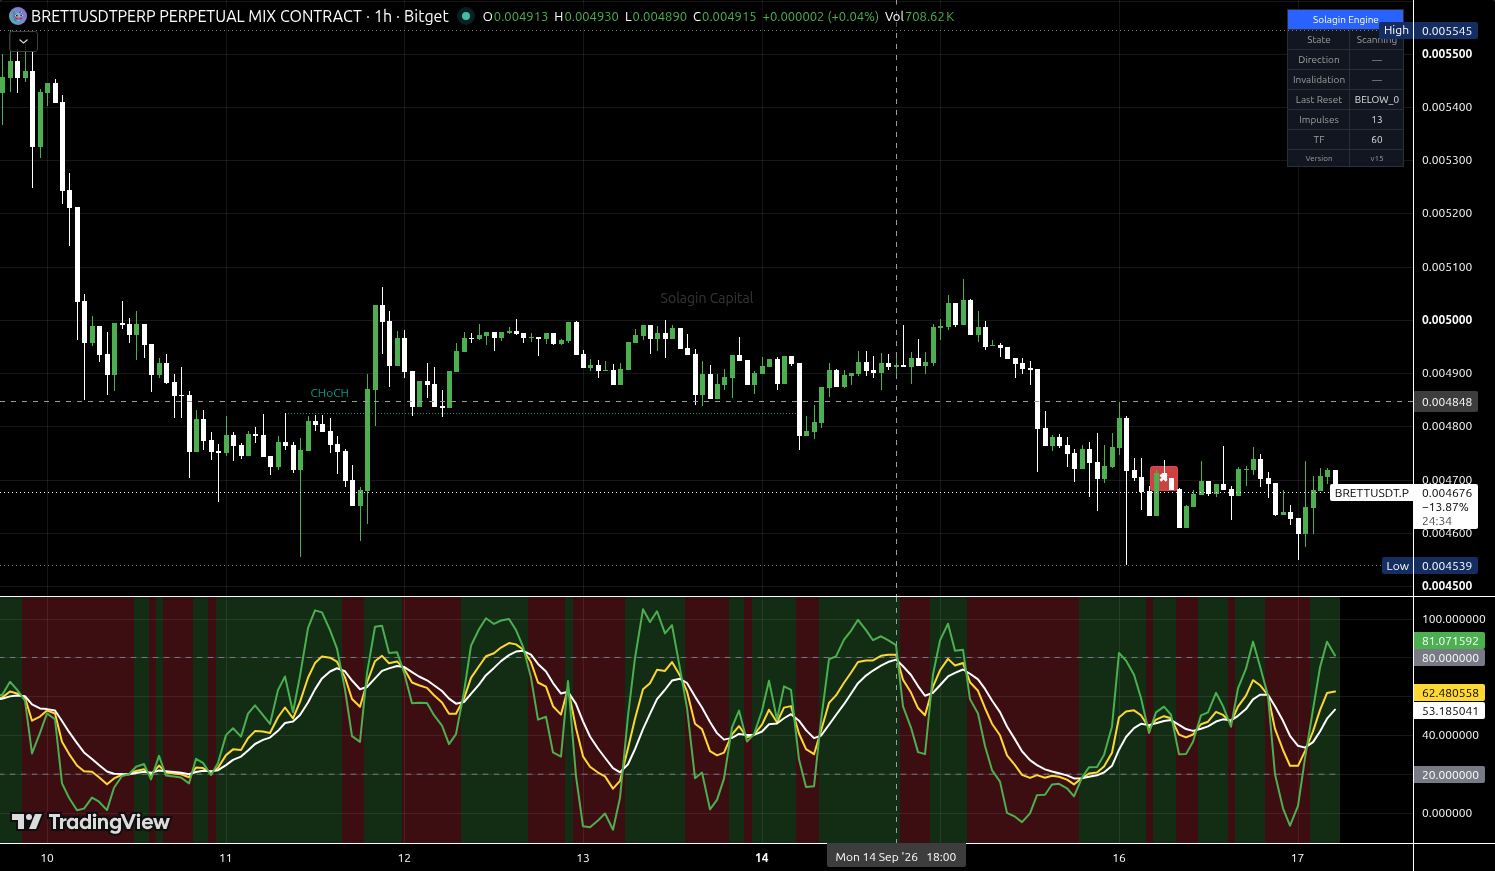Click the Bitget exchange name
The image size is (1495, 871).
[426, 16]
